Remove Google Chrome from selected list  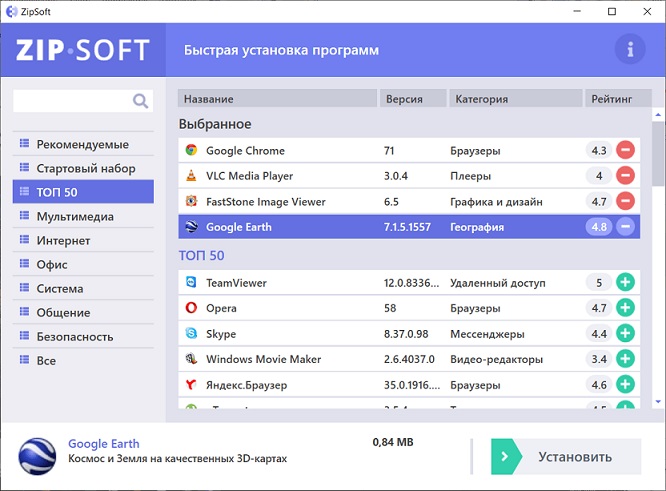625,150
